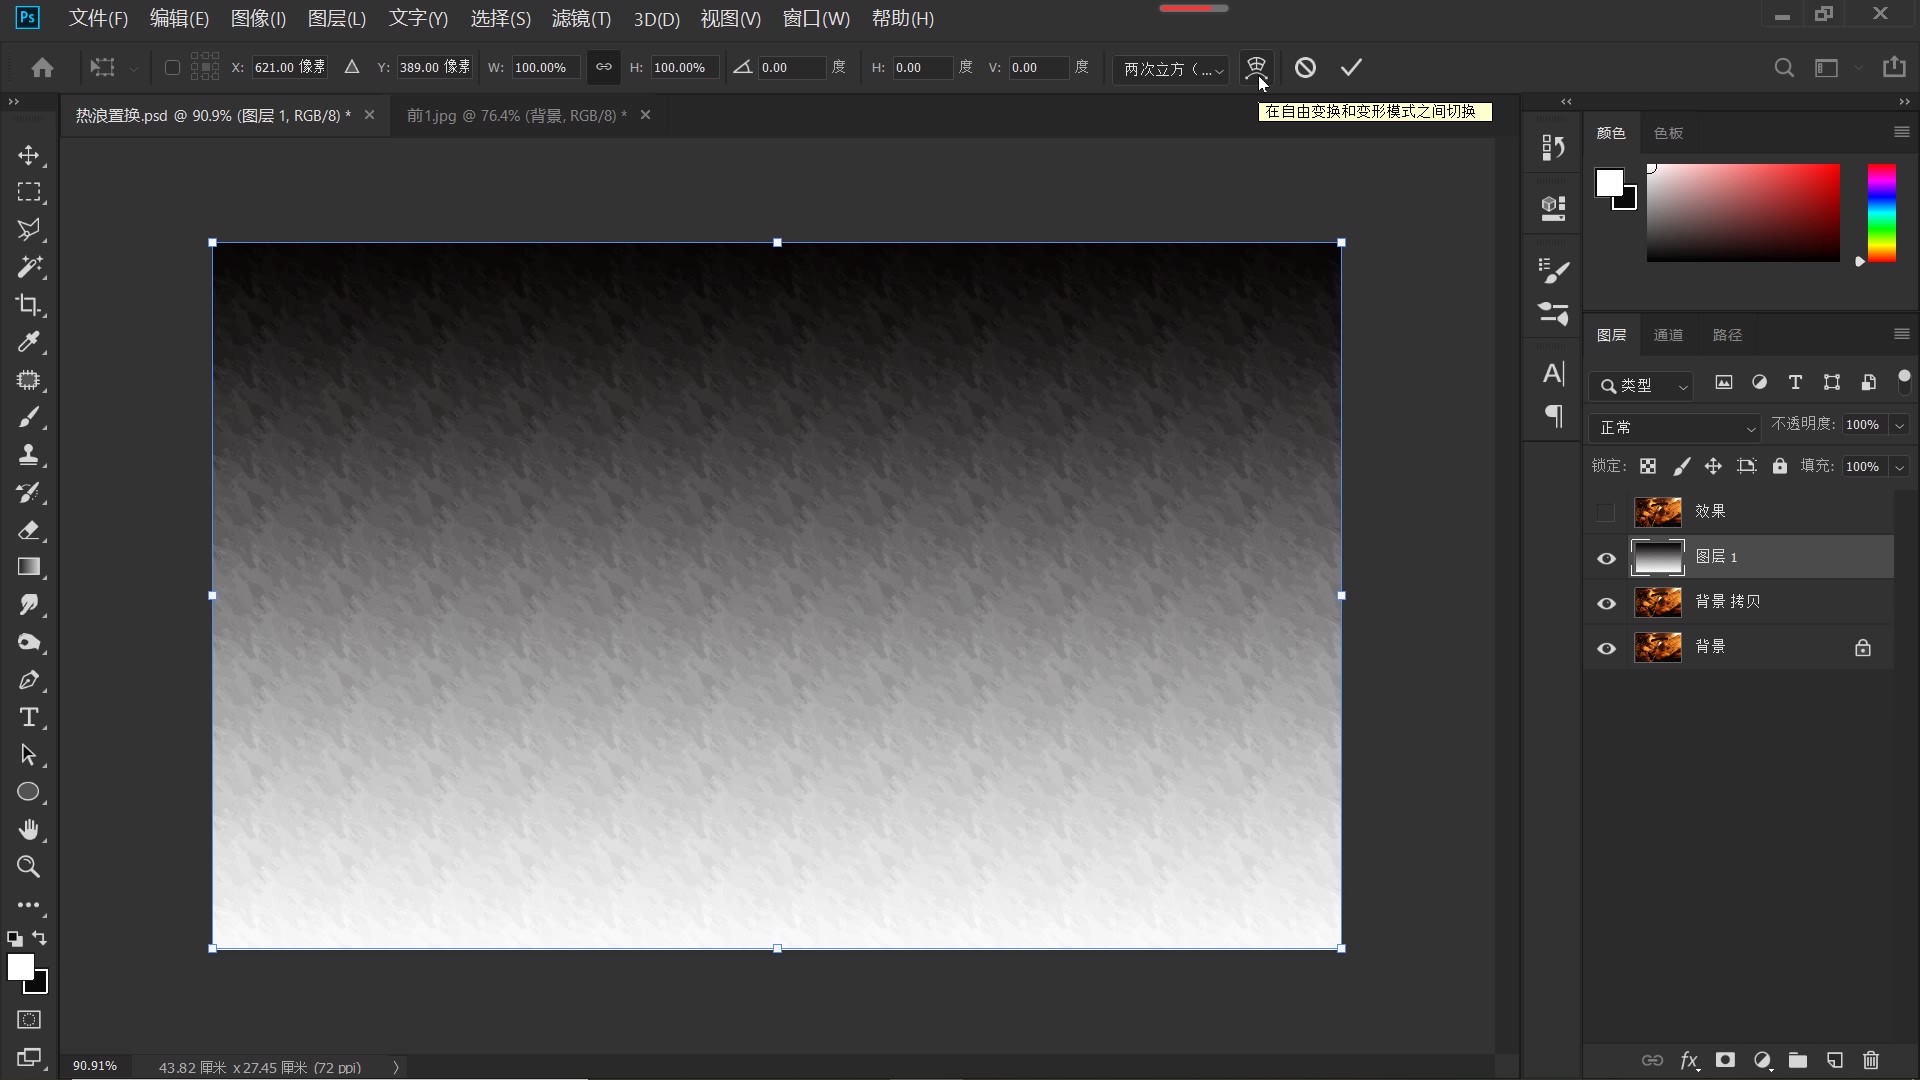This screenshot has width=1920, height=1080.
Task: Pick a color from the hue slider
Action: [x=1881, y=213]
